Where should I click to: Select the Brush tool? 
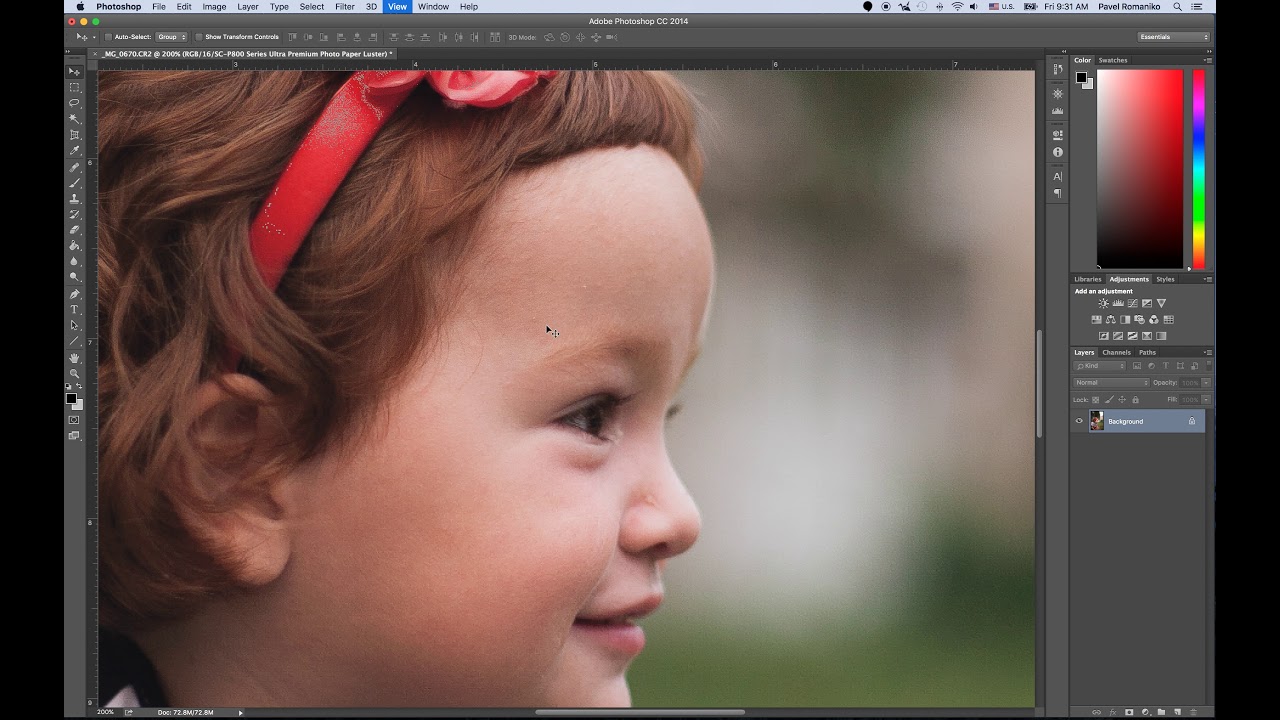pos(74,183)
